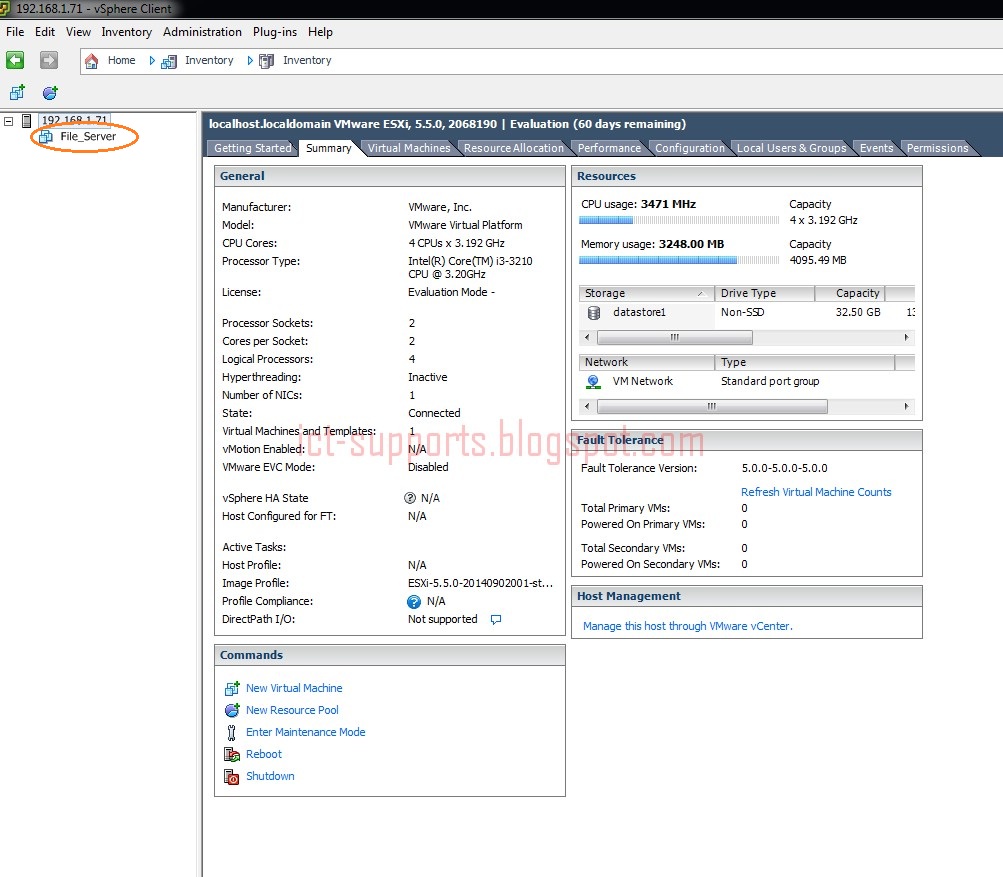Click the green Back navigation arrow

(15, 60)
